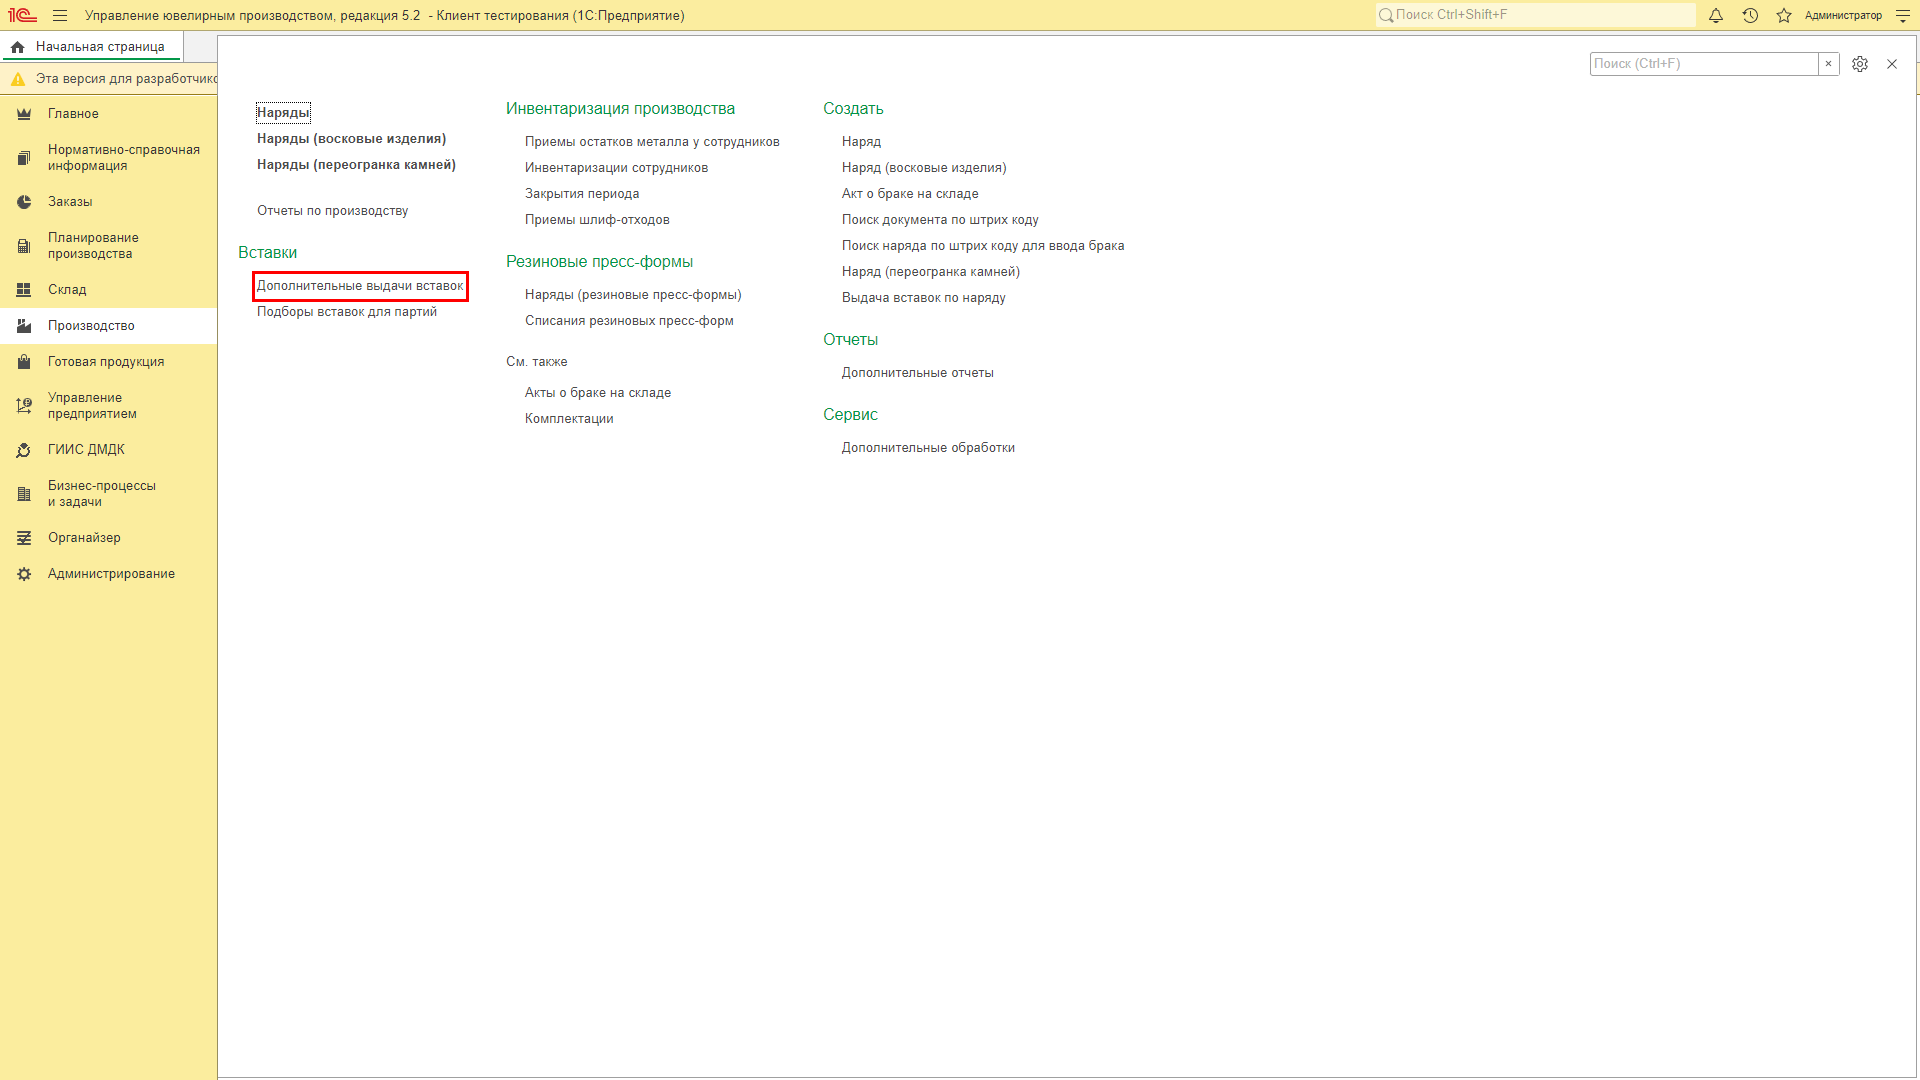
Task: Open the Главное section
Action: point(108,114)
